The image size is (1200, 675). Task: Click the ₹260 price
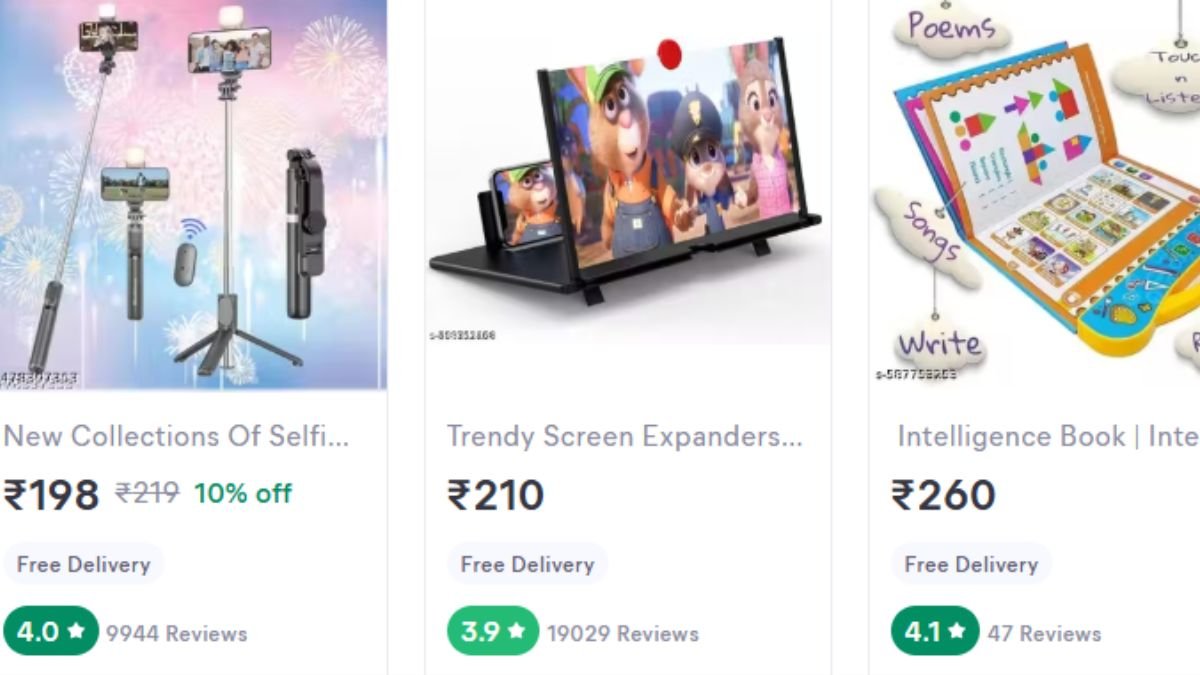(943, 495)
